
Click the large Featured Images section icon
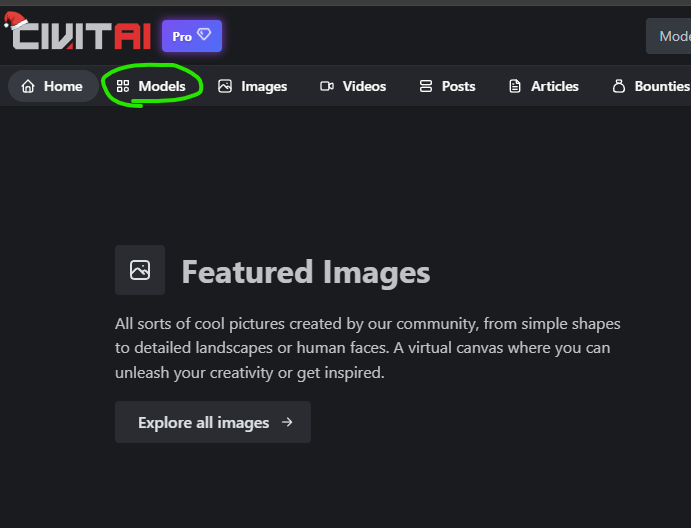click(x=140, y=270)
